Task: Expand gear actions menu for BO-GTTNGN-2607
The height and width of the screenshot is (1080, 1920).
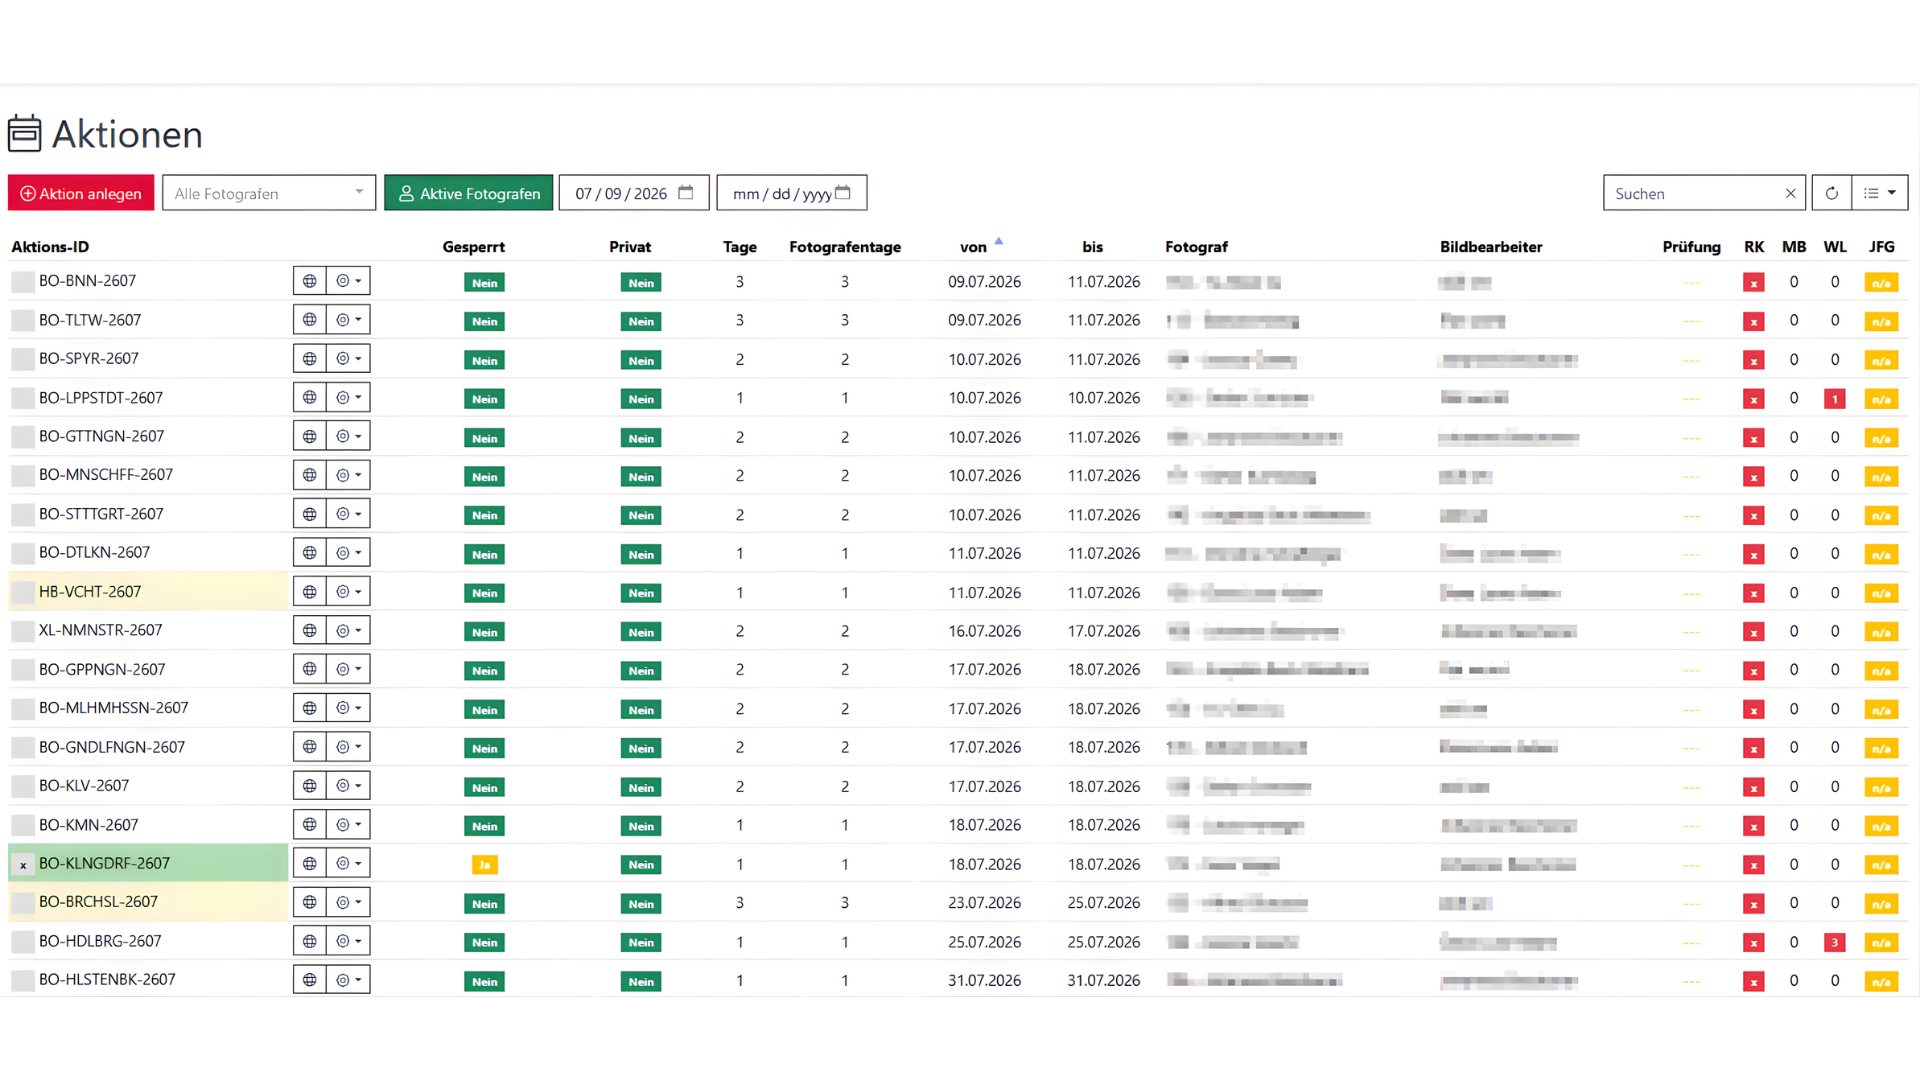Action: 348,436
